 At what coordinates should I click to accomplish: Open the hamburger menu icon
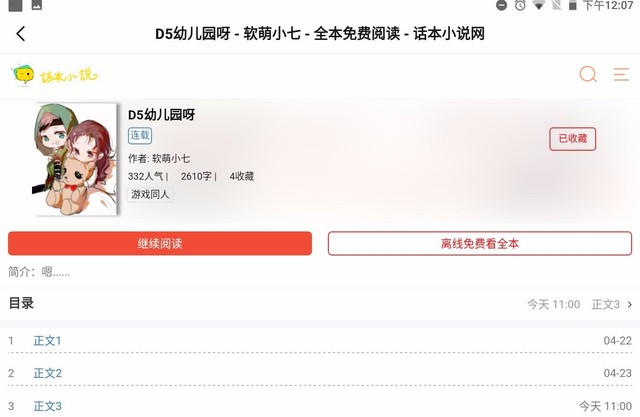coord(621,75)
